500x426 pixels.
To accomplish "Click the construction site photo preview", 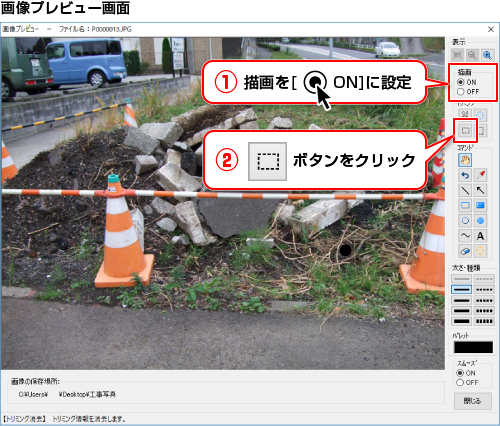I will (223, 203).
